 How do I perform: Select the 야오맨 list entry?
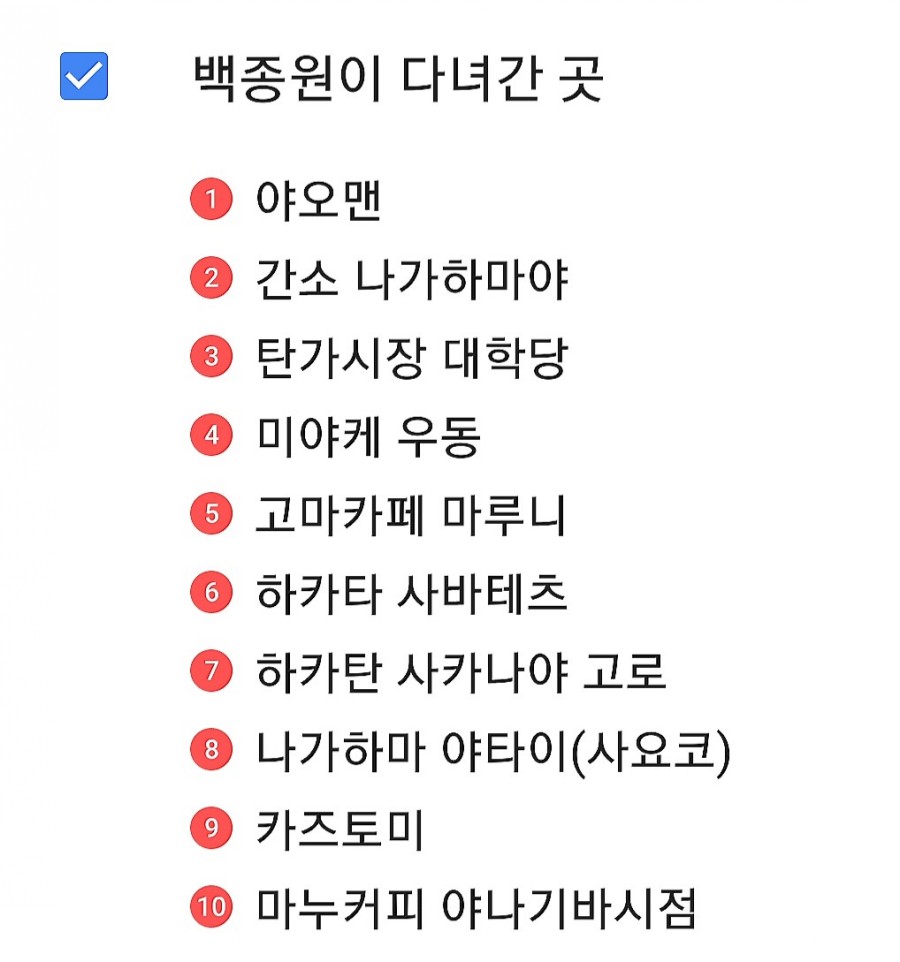point(319,200)
